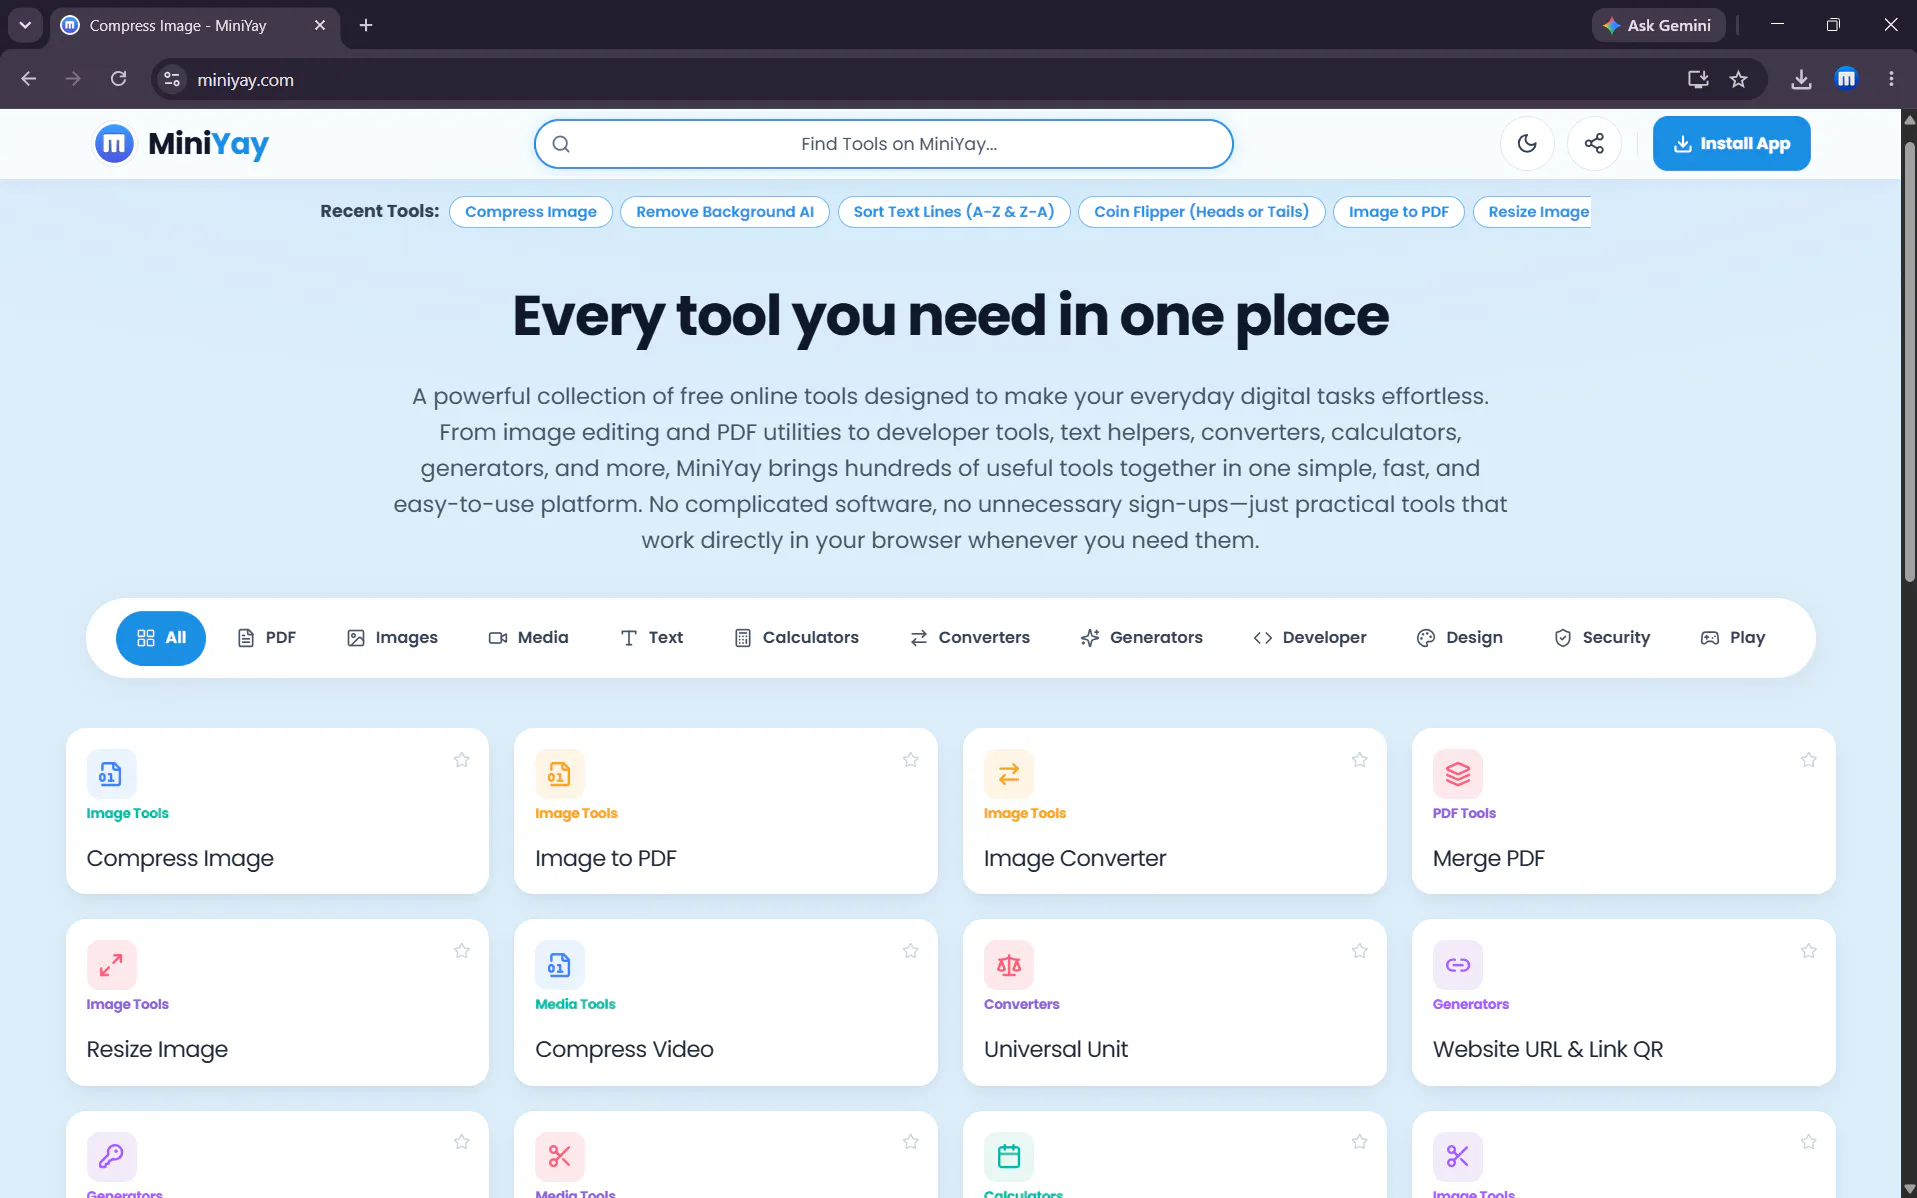This screenshot has width=1917, height=1198.
Task: Select the PDF category tab
Action: (x=266, y=638)
